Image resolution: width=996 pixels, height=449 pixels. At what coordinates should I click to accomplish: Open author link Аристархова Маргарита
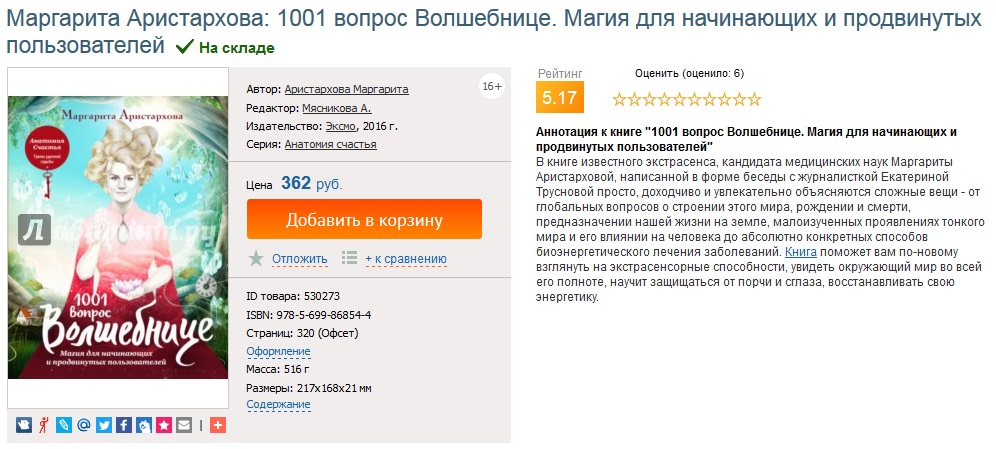pos(346,89)
